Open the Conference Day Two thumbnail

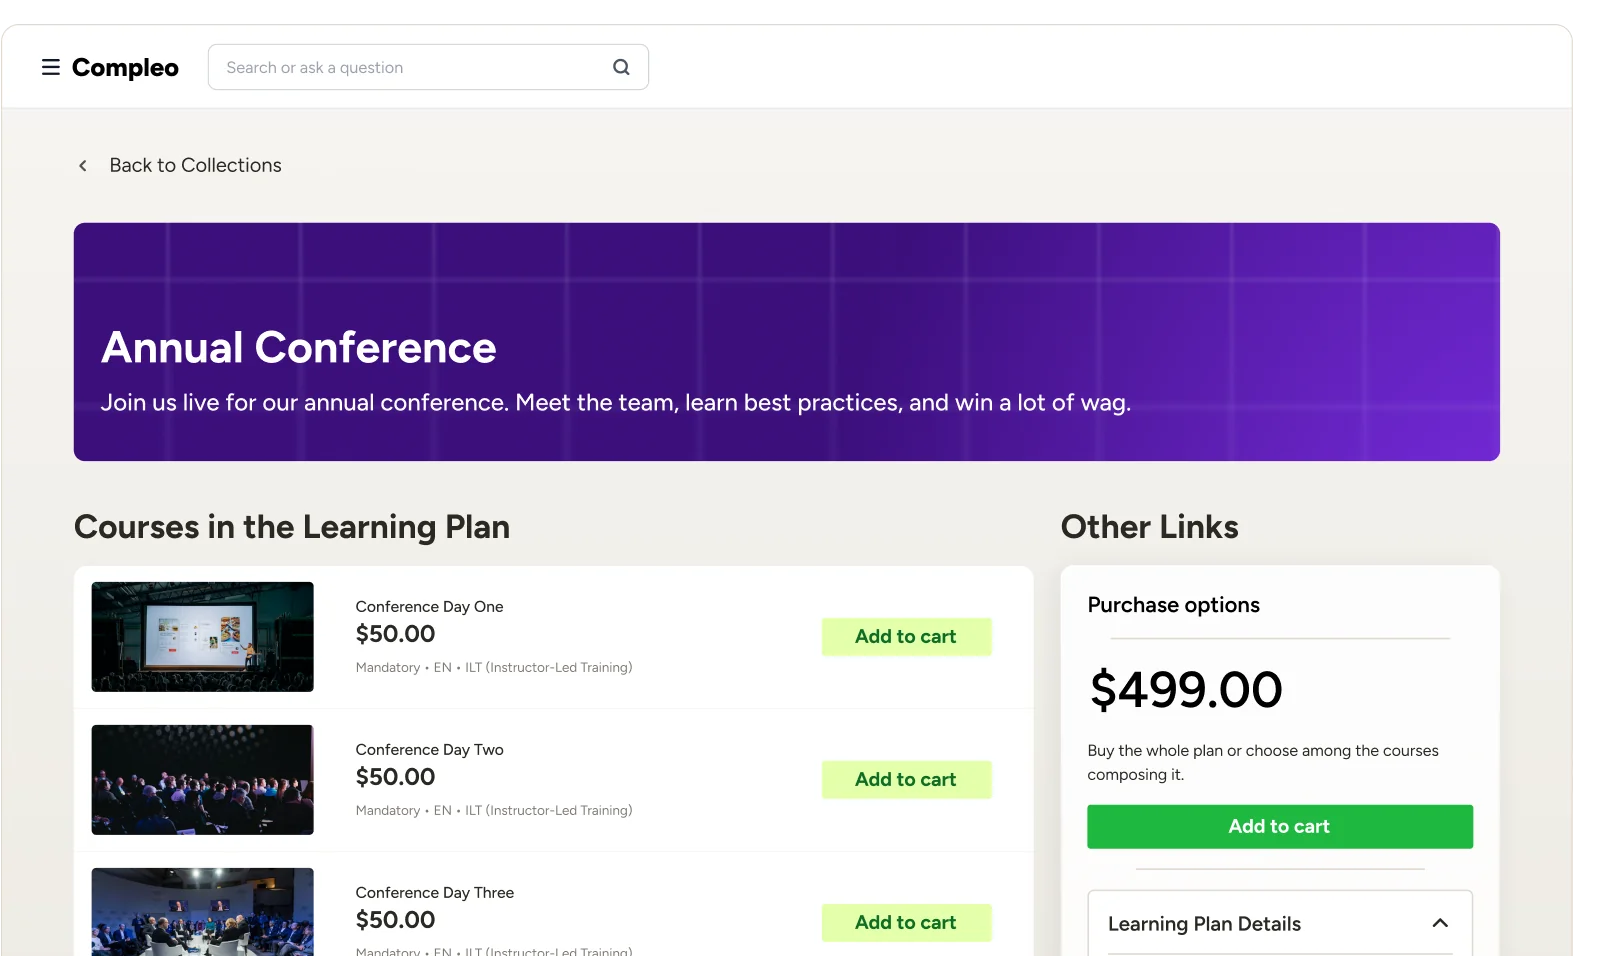(203, 780)
